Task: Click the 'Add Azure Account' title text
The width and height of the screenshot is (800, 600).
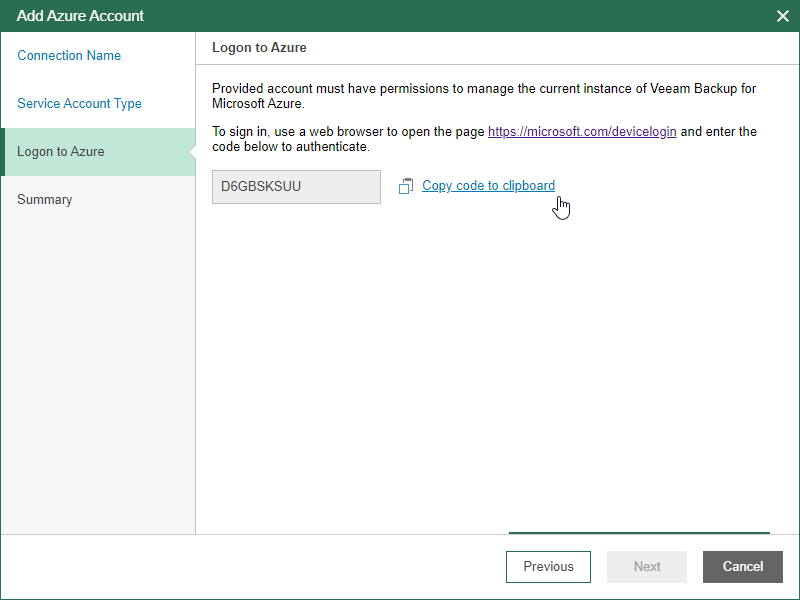Action: [x=80, y=16]
